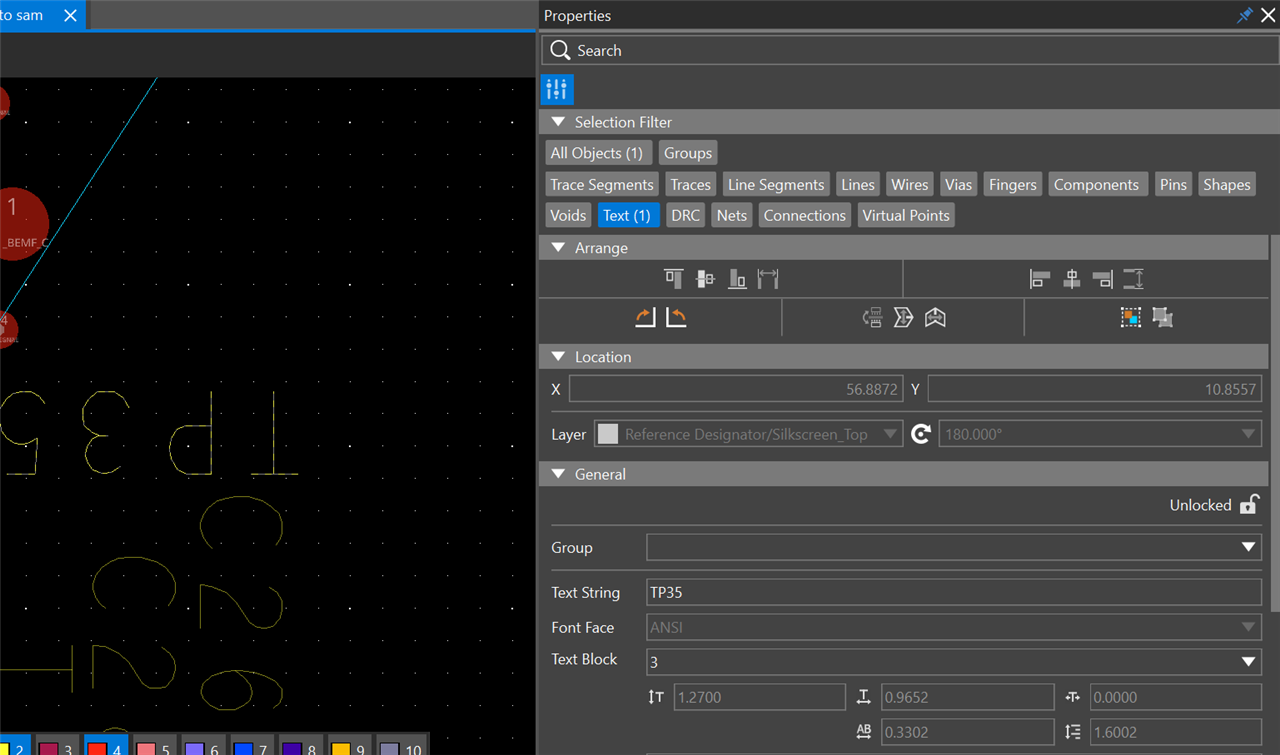This screenshot has width=1280, height=755.
Task: Click the Align Center horizontally icon
Action: [x=1071, y=279]
